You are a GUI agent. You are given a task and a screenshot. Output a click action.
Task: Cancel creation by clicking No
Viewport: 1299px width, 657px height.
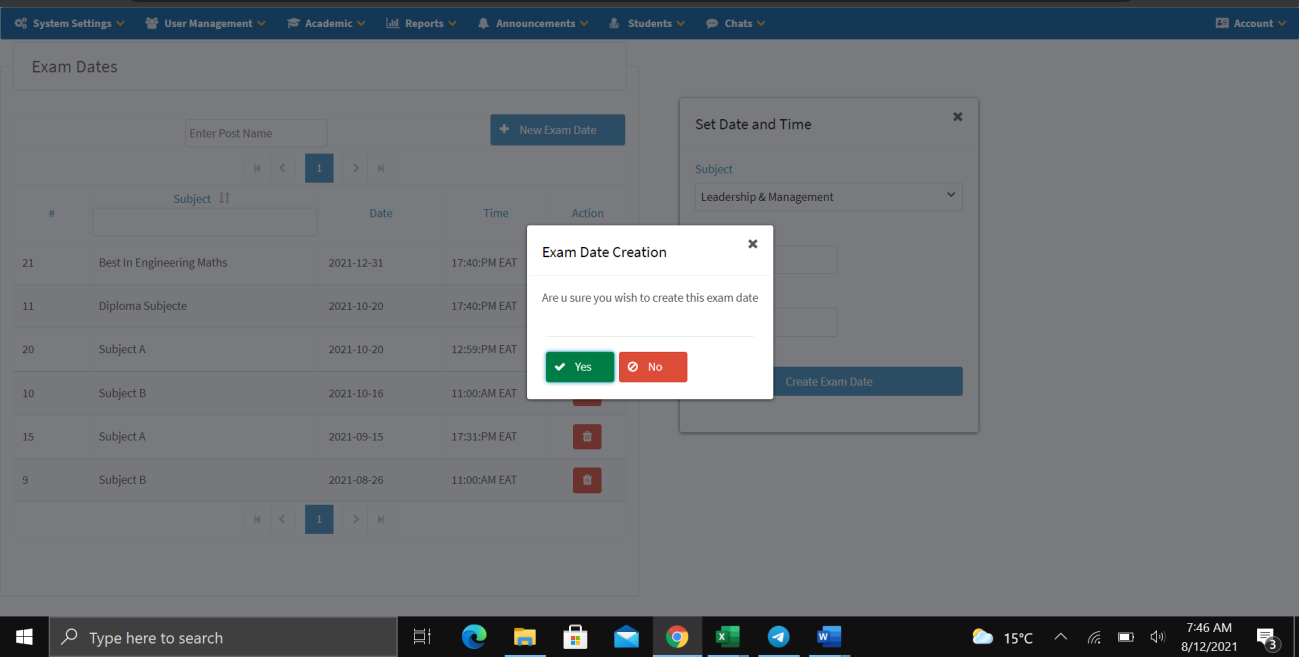pyautogui.click(x=653, y=367)
